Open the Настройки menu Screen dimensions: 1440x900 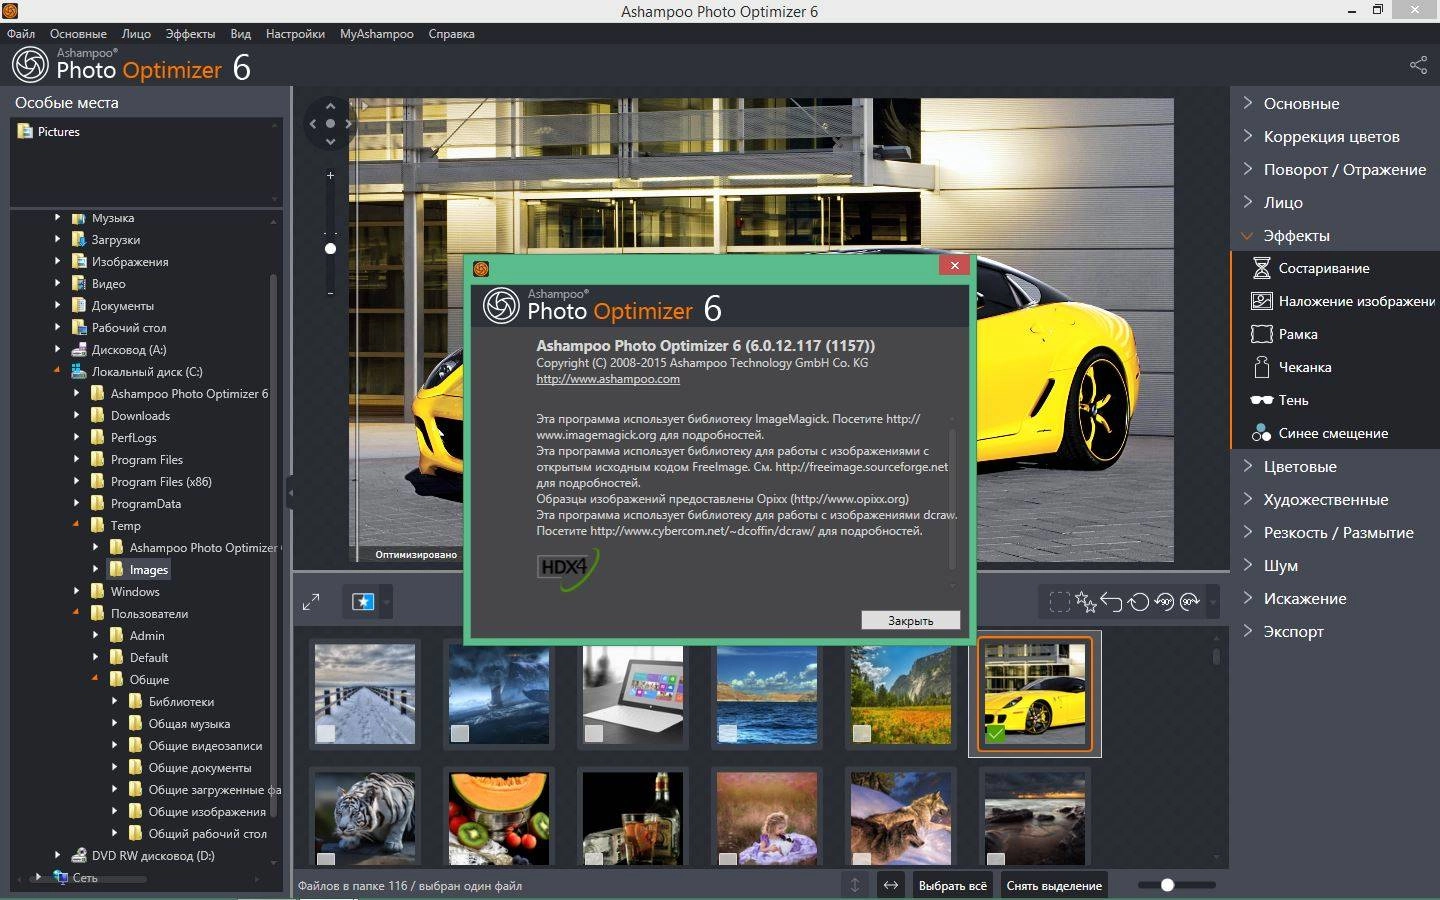(x=295, y=34)
